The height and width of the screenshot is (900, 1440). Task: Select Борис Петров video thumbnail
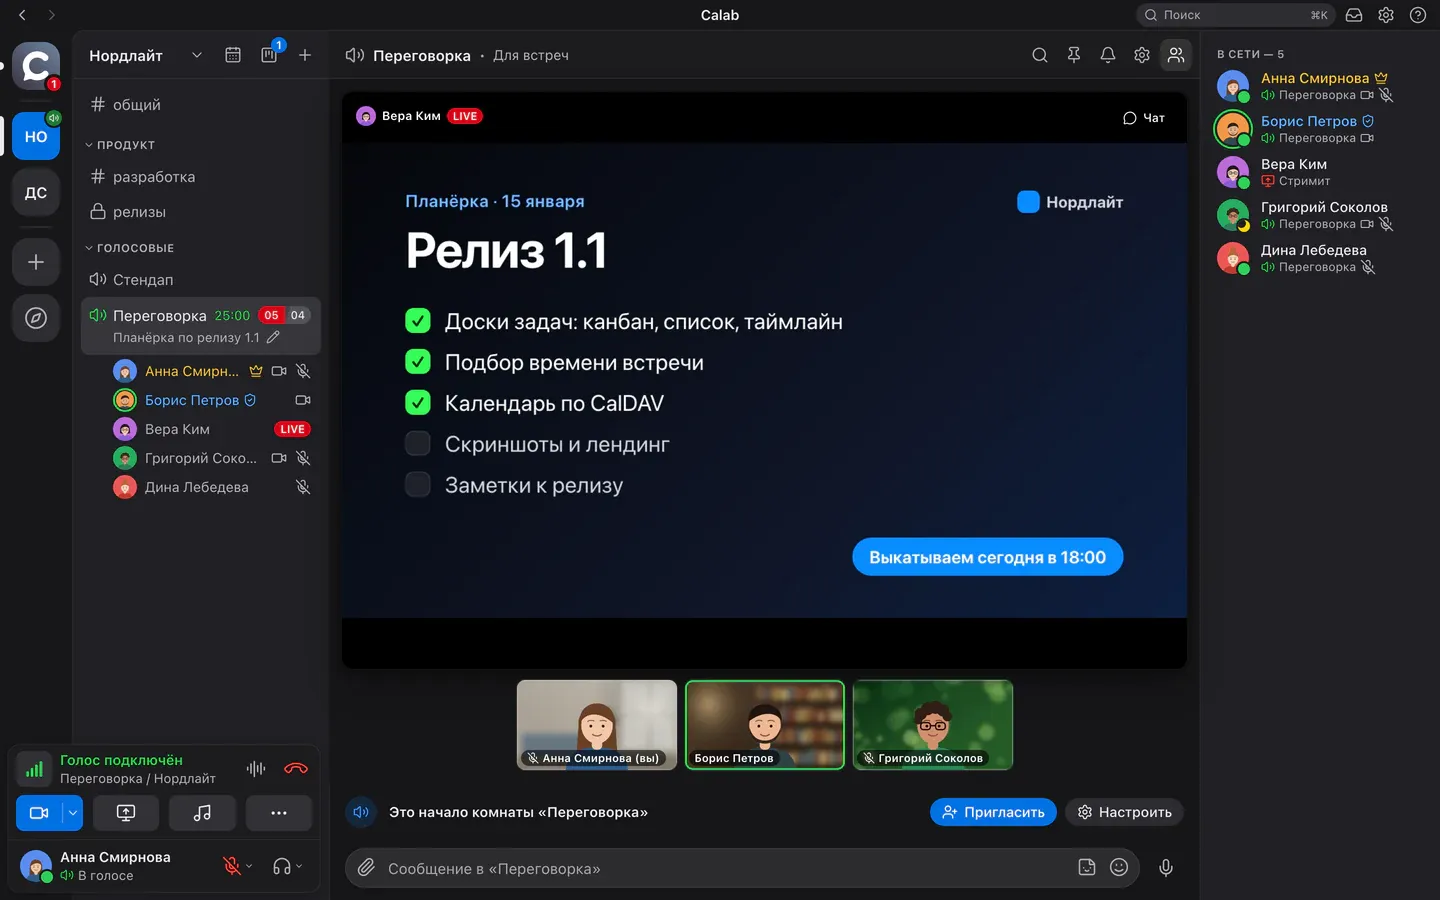coord(765,725)
